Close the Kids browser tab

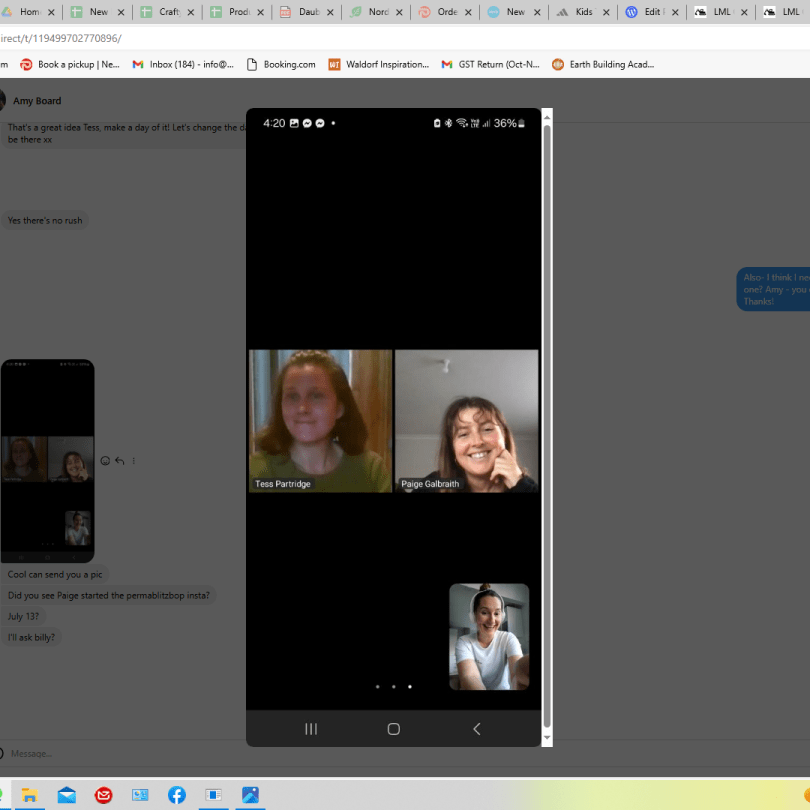tap(607, 13)
